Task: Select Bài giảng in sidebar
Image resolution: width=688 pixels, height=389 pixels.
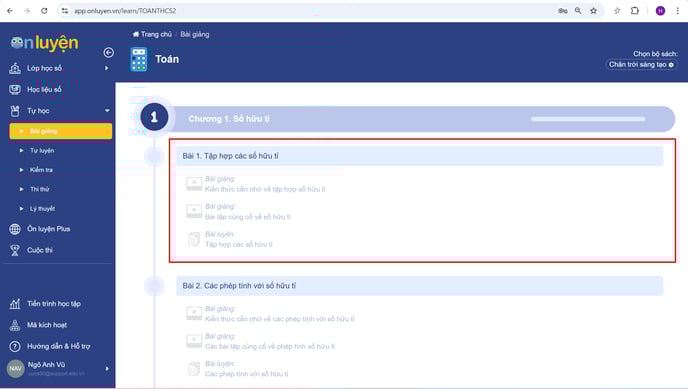Action: [61, 131]
